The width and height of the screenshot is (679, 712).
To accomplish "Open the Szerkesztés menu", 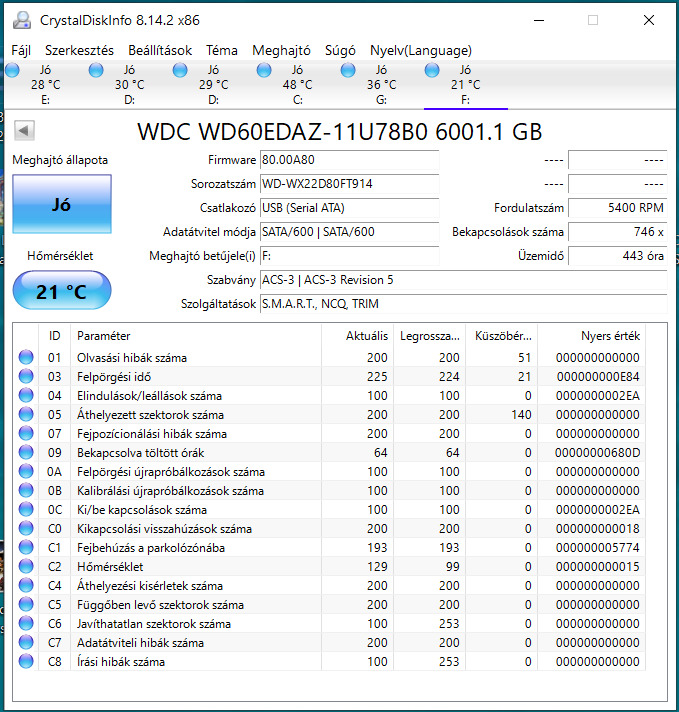I will click(79, 50).
